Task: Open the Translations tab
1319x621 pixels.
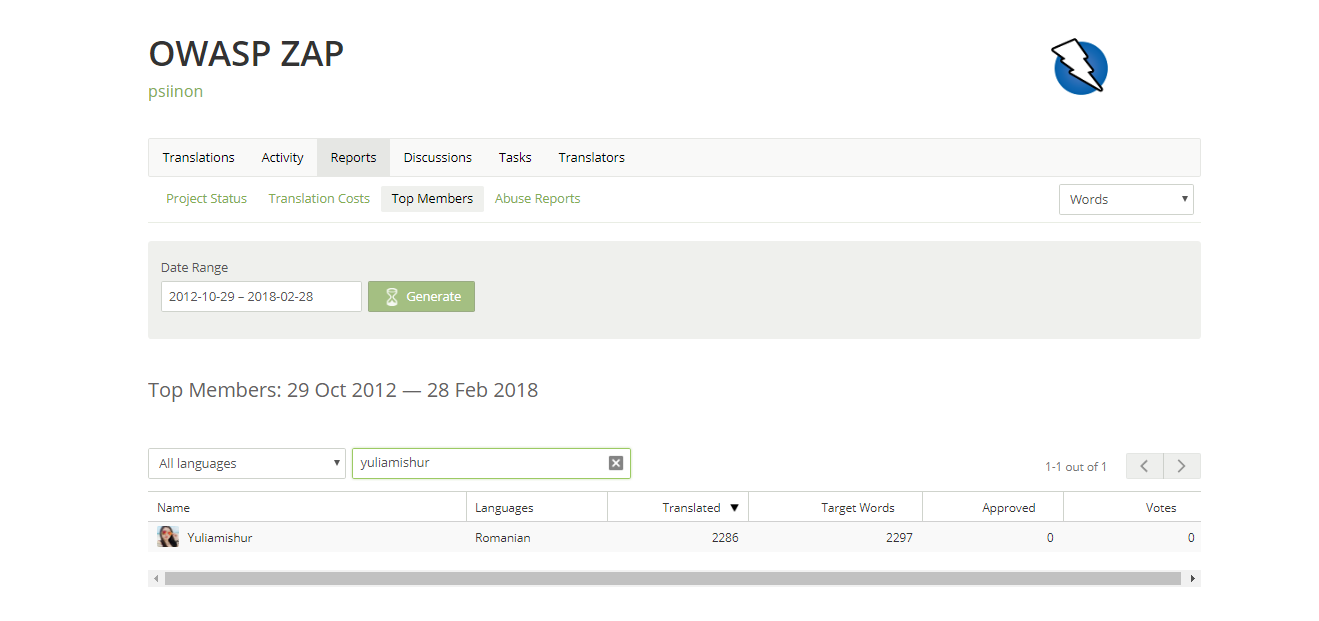Action: point(198,157)
